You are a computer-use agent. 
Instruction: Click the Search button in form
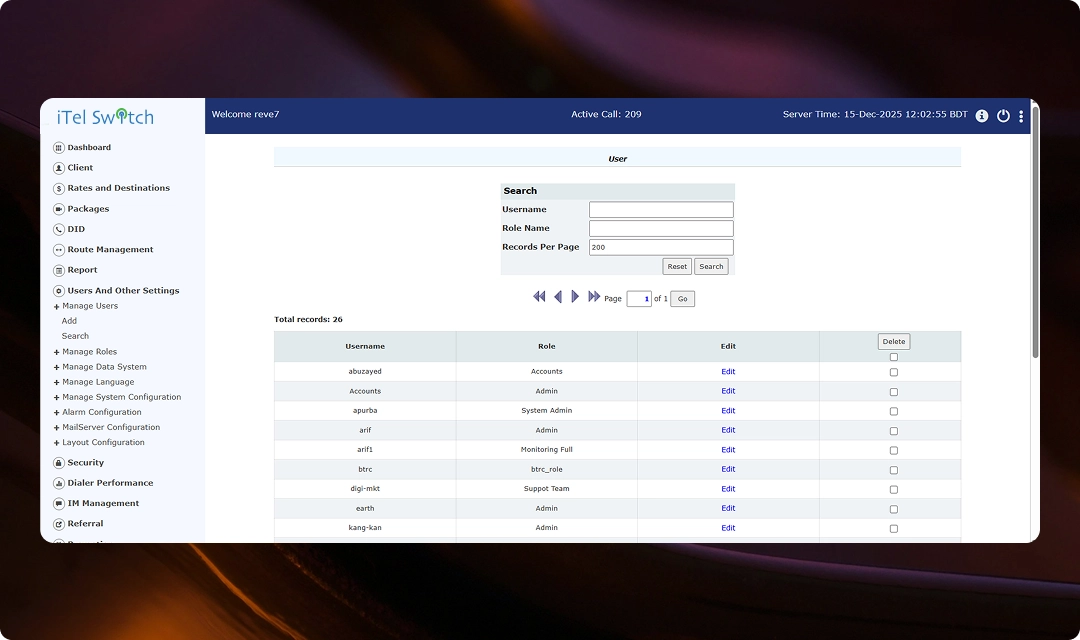point(711,267)
